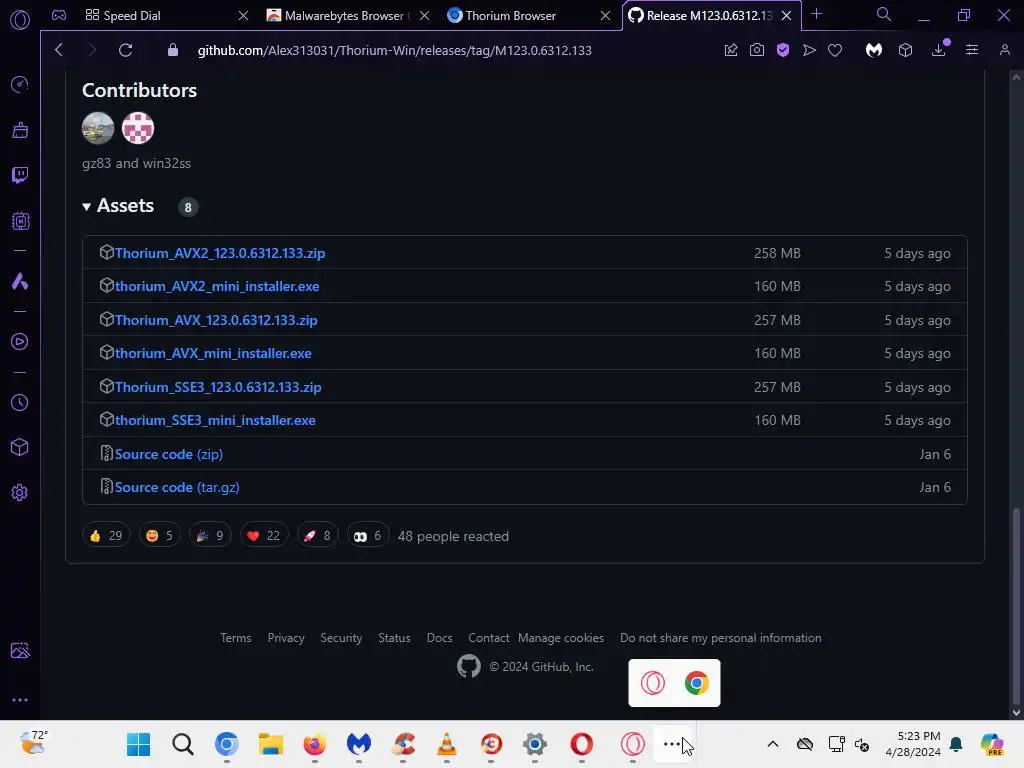Image resolution: width=1024 pixels, height=768 pixels.
Task: Open the GX Control sidebar icon
Action: pos(20,84)
